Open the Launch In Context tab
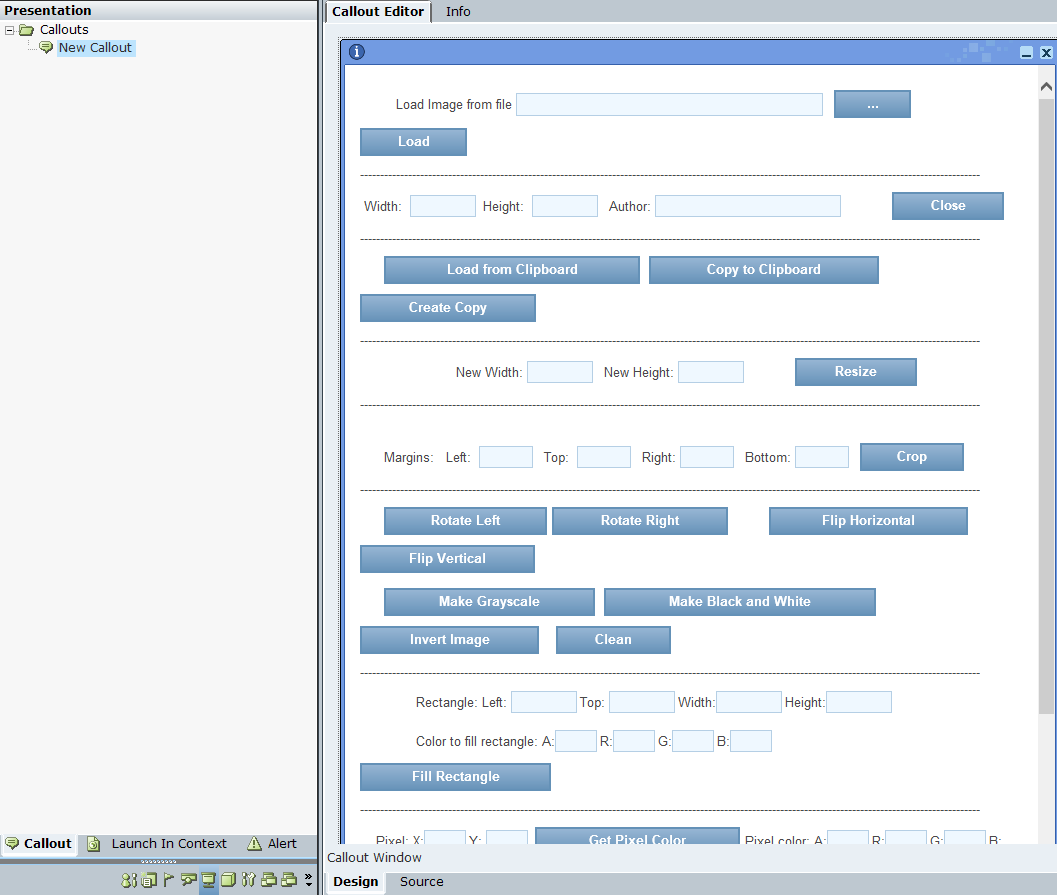The image size is (1057, 895). click(x=168, y=843)
